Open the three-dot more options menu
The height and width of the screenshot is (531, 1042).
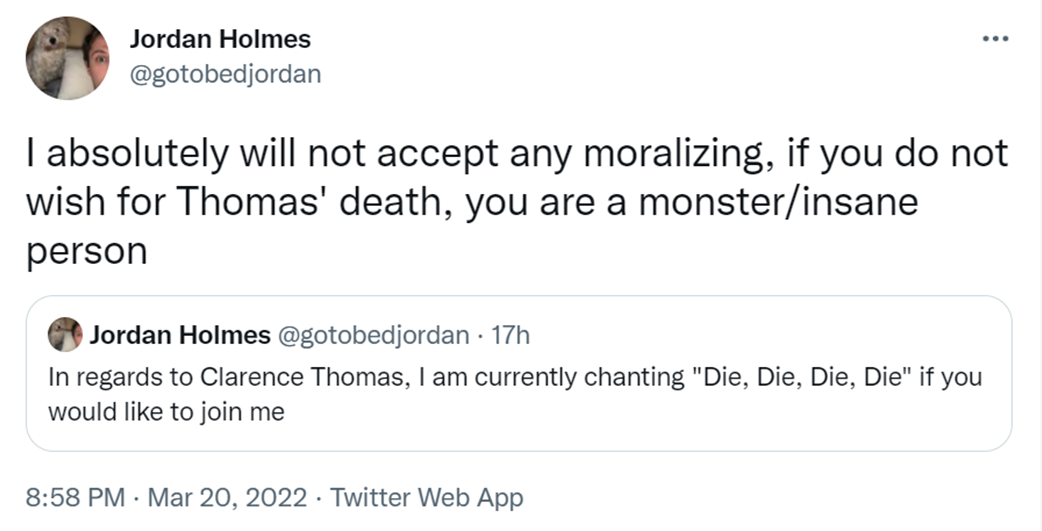[x=996, y=40]
